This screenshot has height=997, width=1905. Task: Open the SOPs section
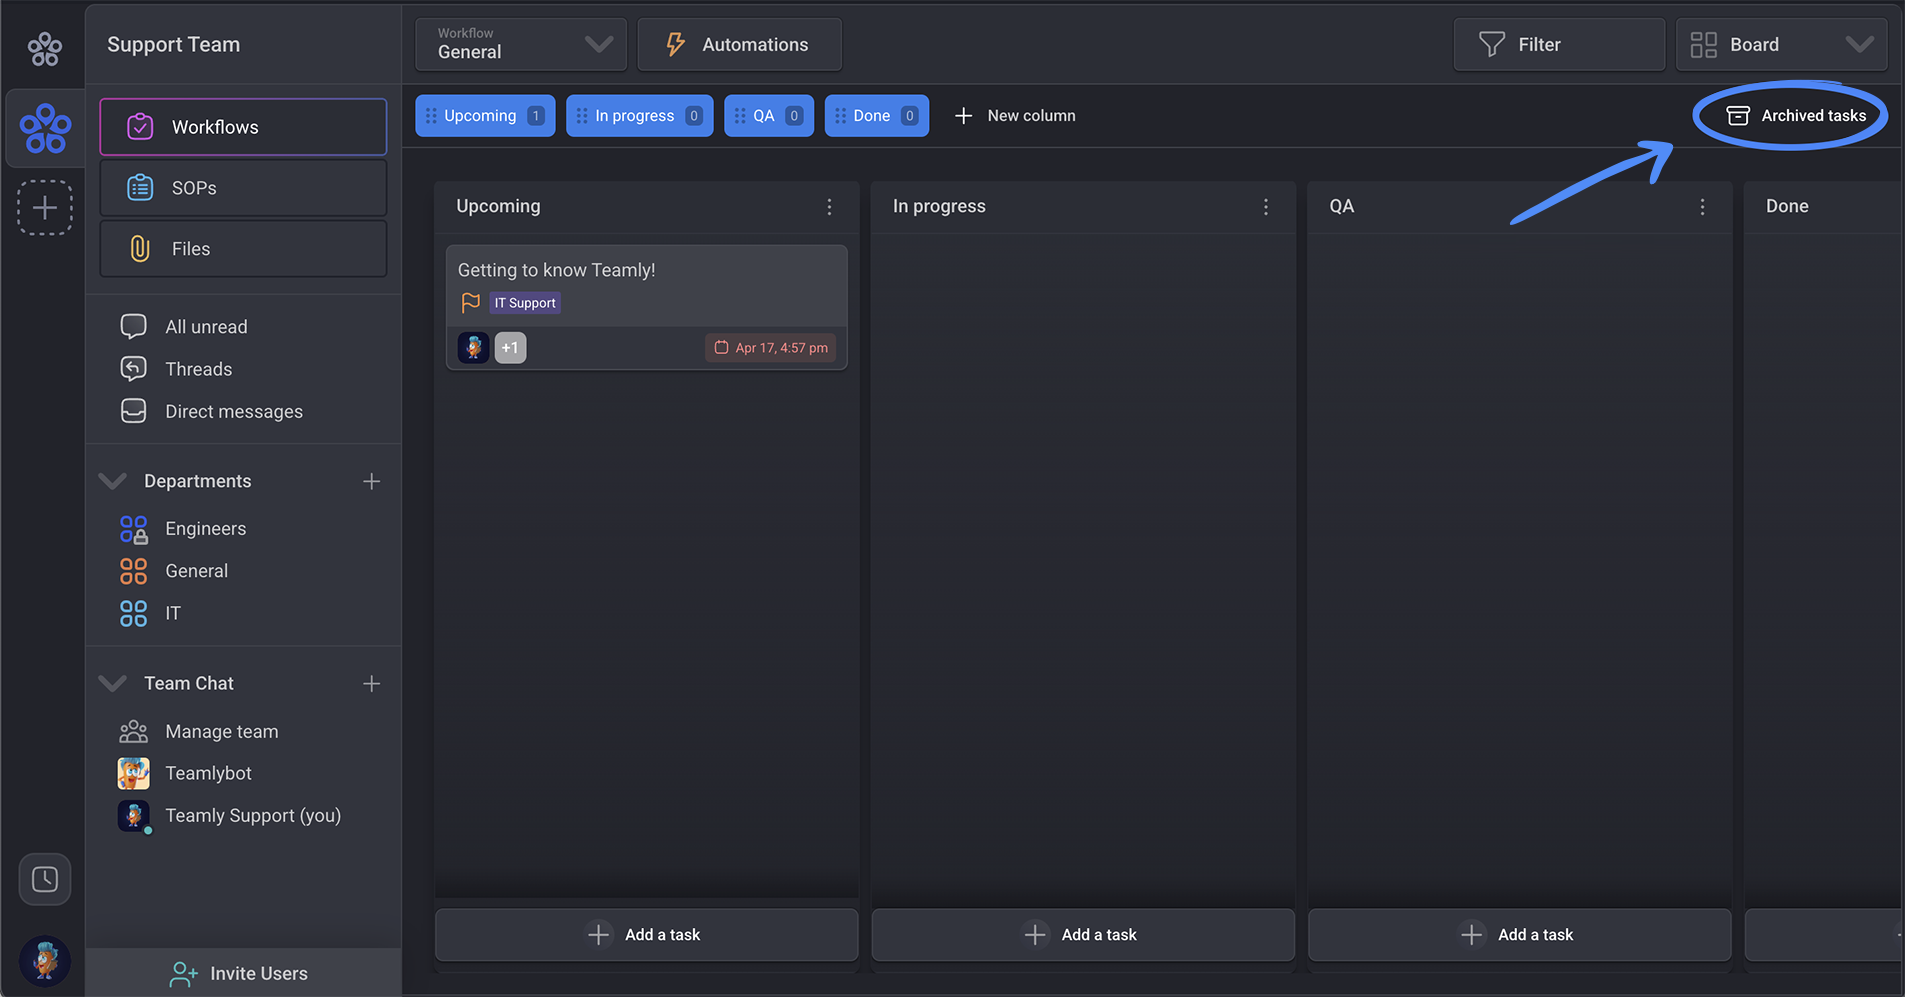[243, 188]
